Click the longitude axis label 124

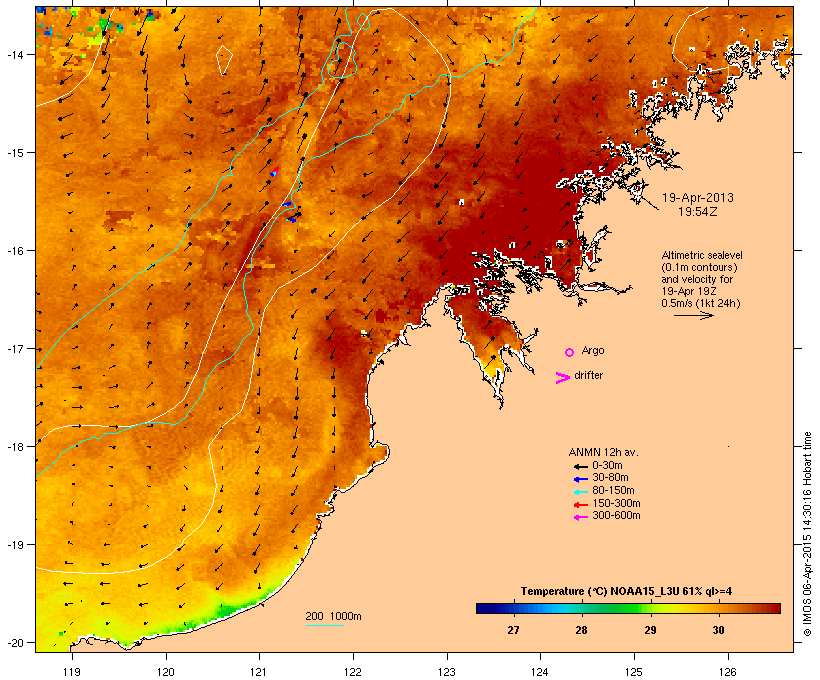(540, 672)
